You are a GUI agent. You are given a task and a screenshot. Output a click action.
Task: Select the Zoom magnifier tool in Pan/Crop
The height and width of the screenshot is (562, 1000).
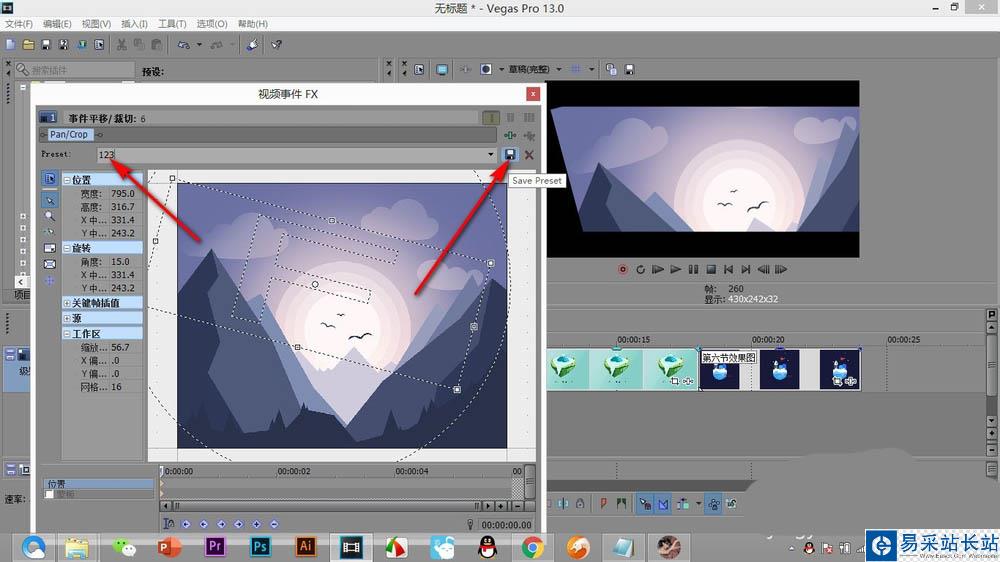(50, 216)
